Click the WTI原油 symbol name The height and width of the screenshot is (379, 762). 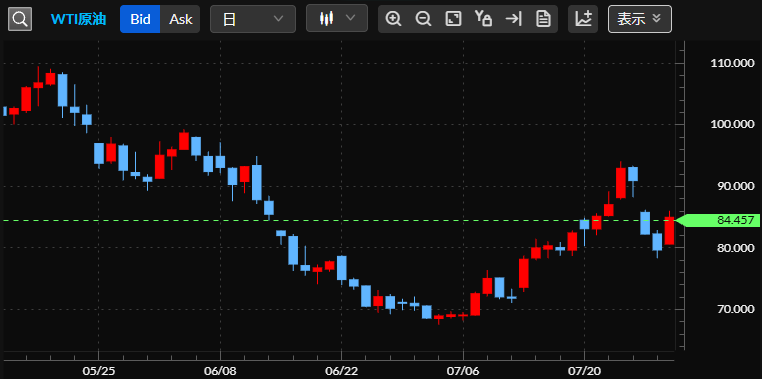(x=79, y=19)
